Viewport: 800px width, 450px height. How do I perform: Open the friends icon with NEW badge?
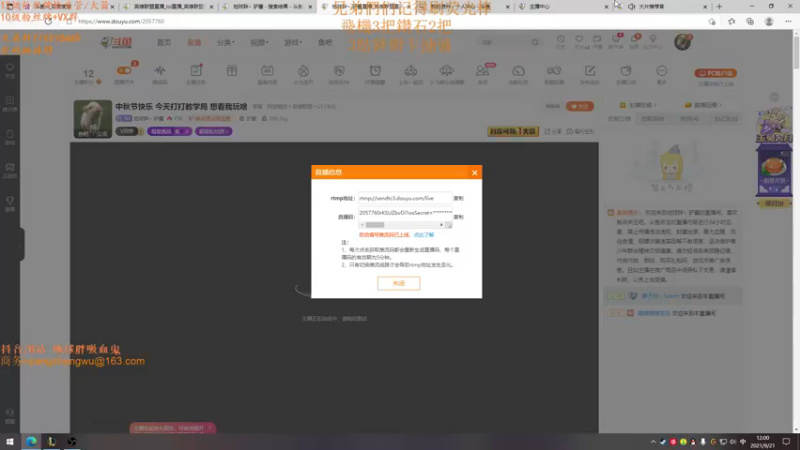point(482,71)
